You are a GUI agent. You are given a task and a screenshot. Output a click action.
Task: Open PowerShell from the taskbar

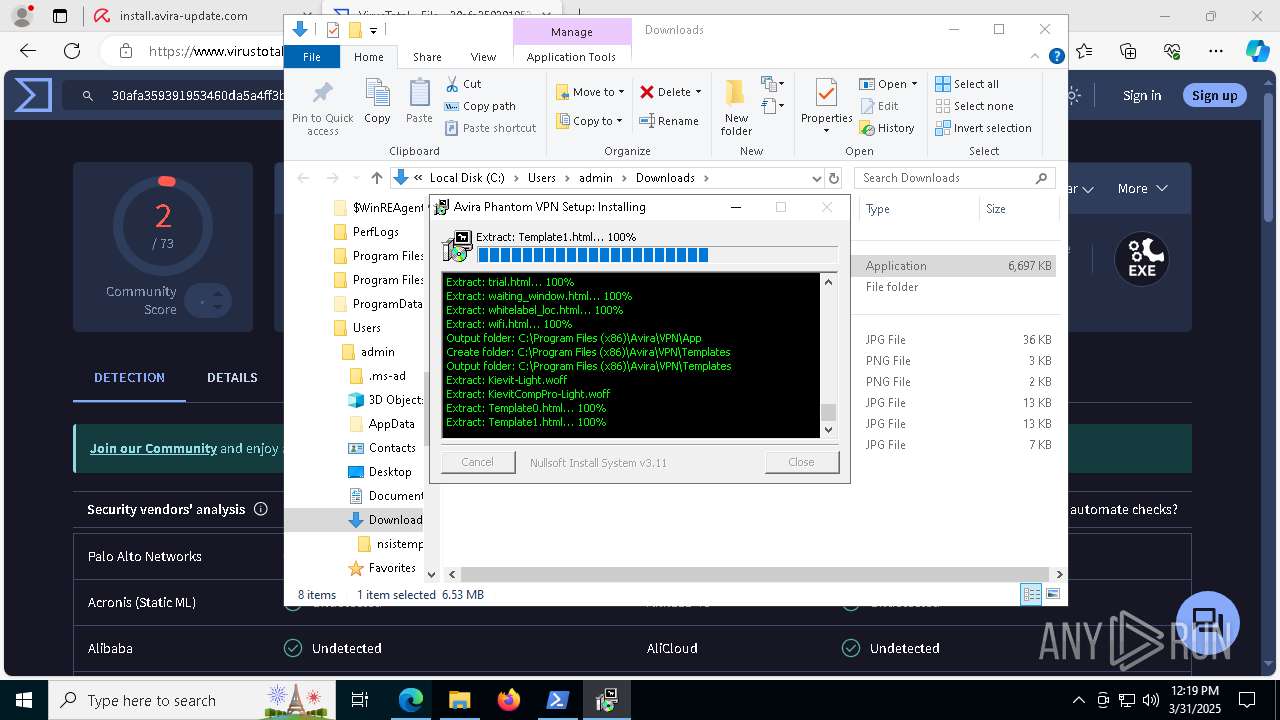[x=557, y=700]
